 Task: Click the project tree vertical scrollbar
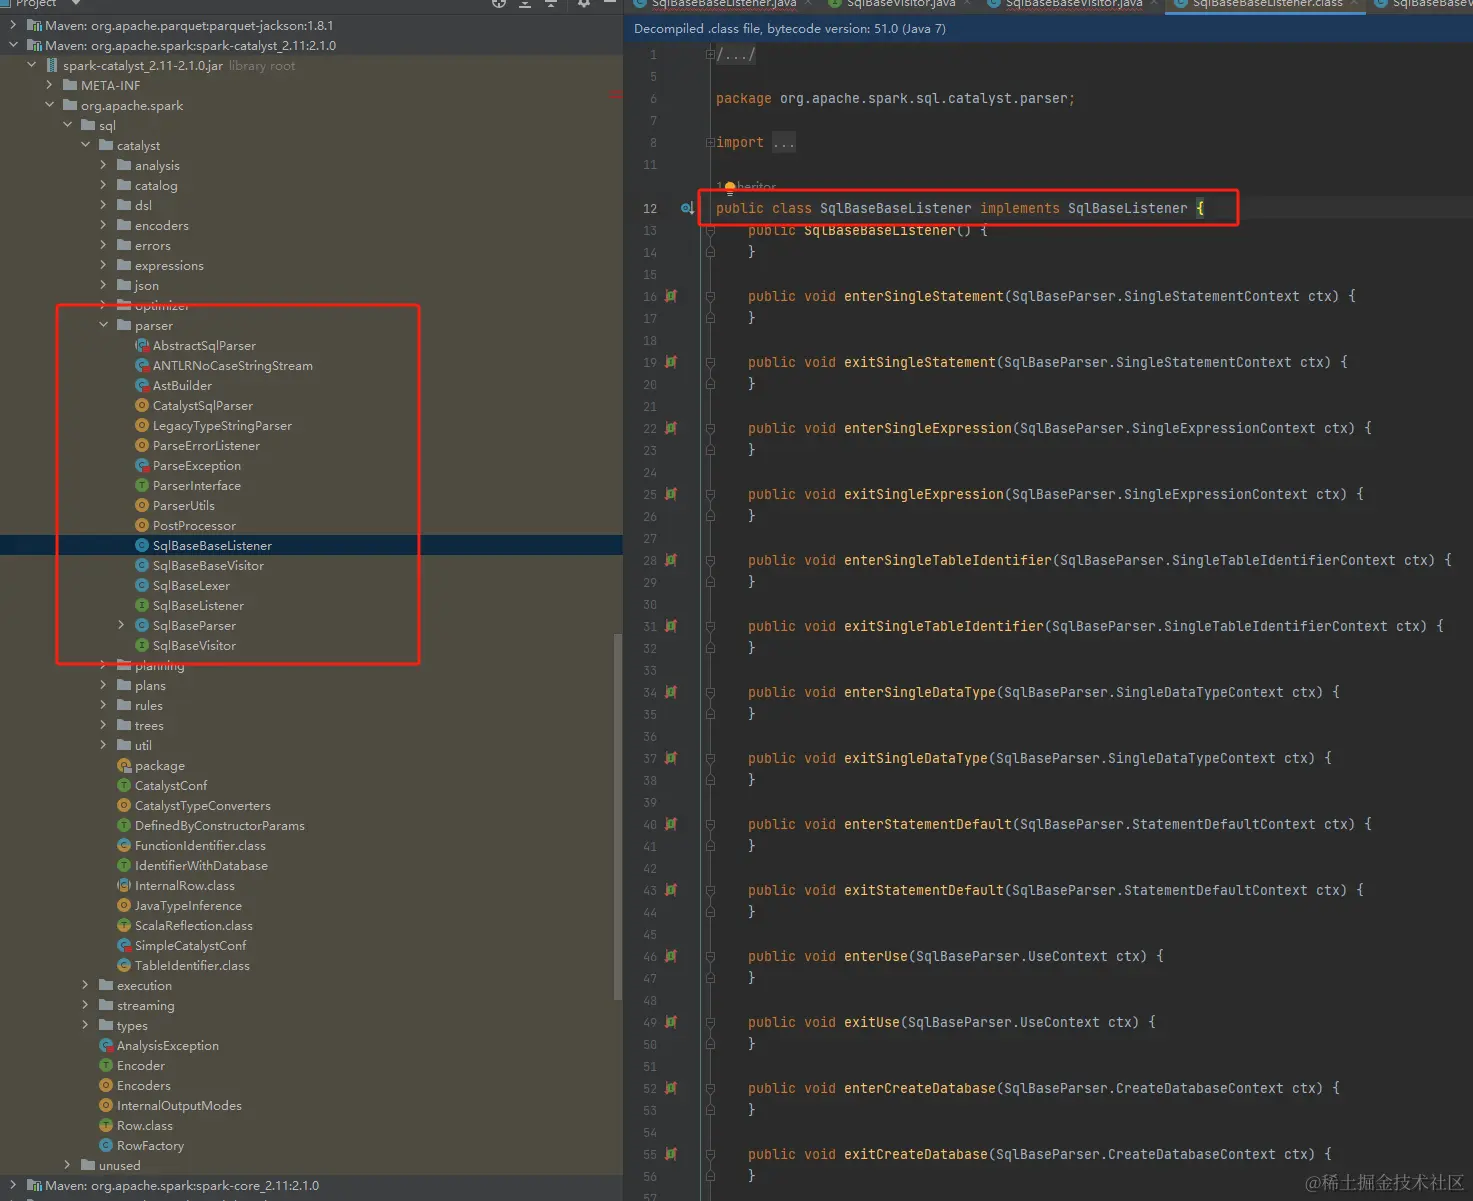[x=618, y=815]
